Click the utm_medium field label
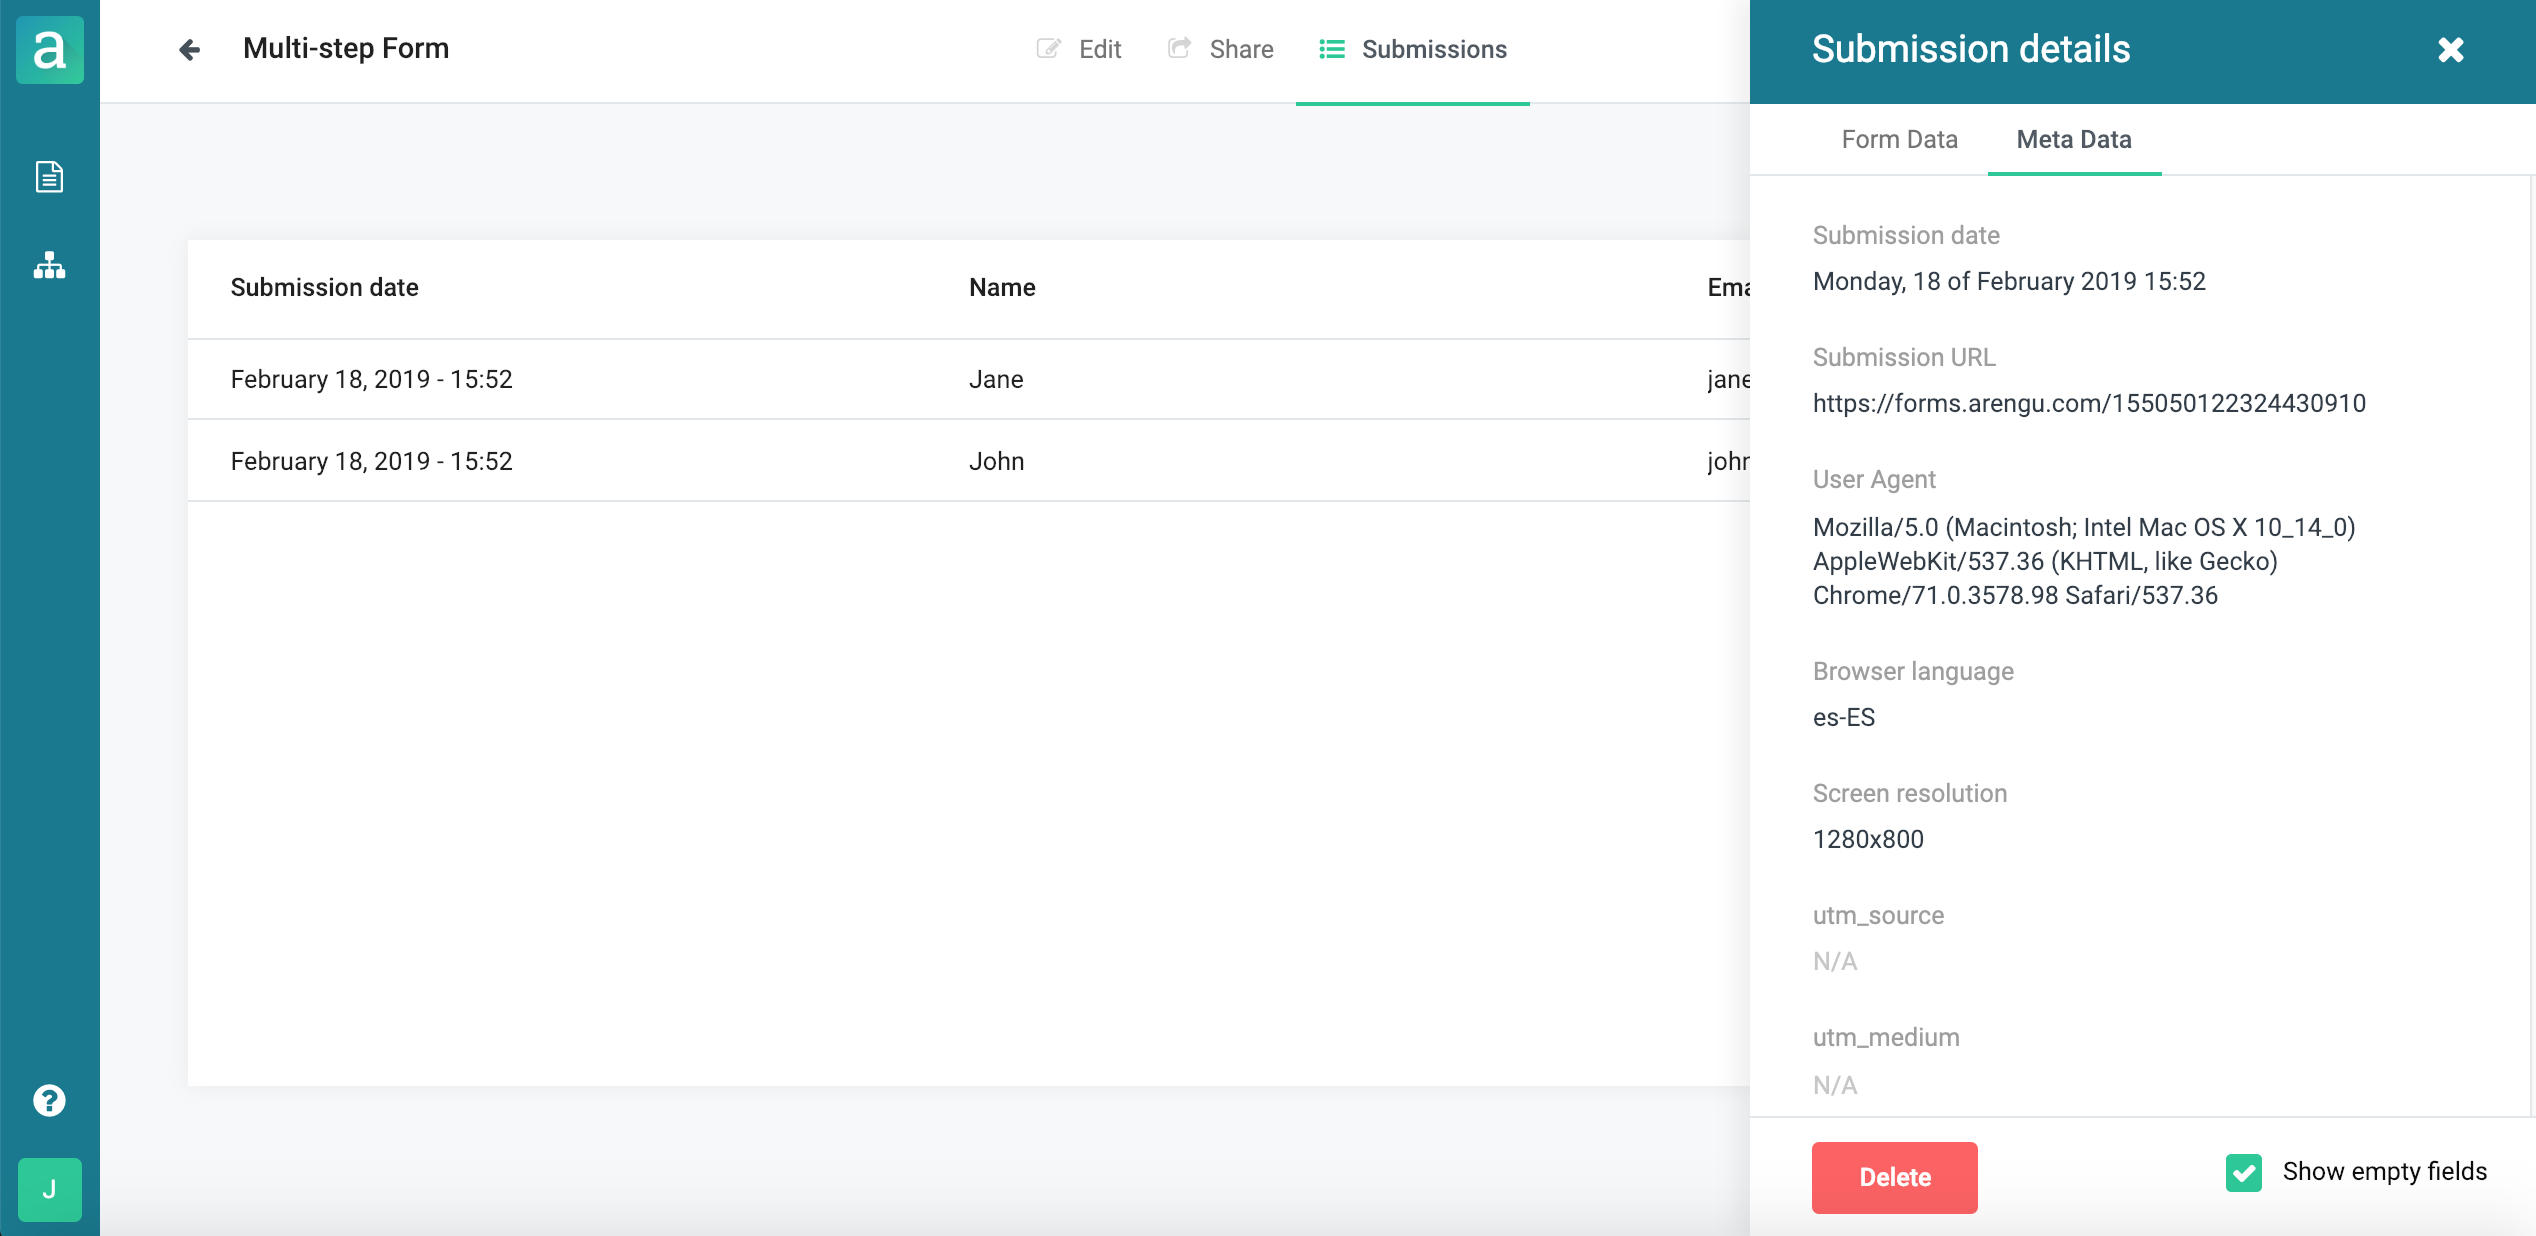2536x1236 pixels. [x=1886, y=1037]
